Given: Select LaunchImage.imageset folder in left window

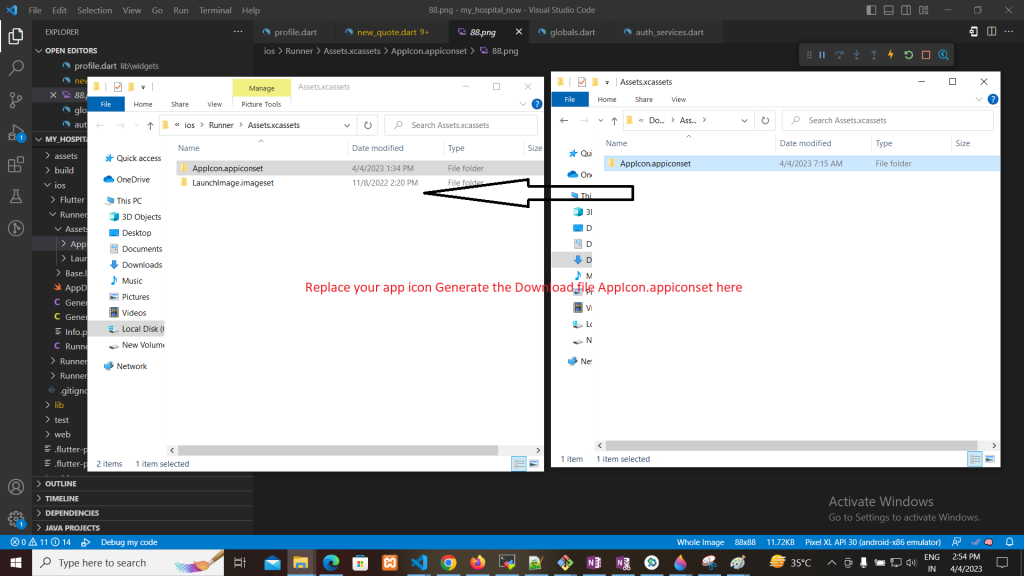Looking at the screenshot, I should [233, 183].
